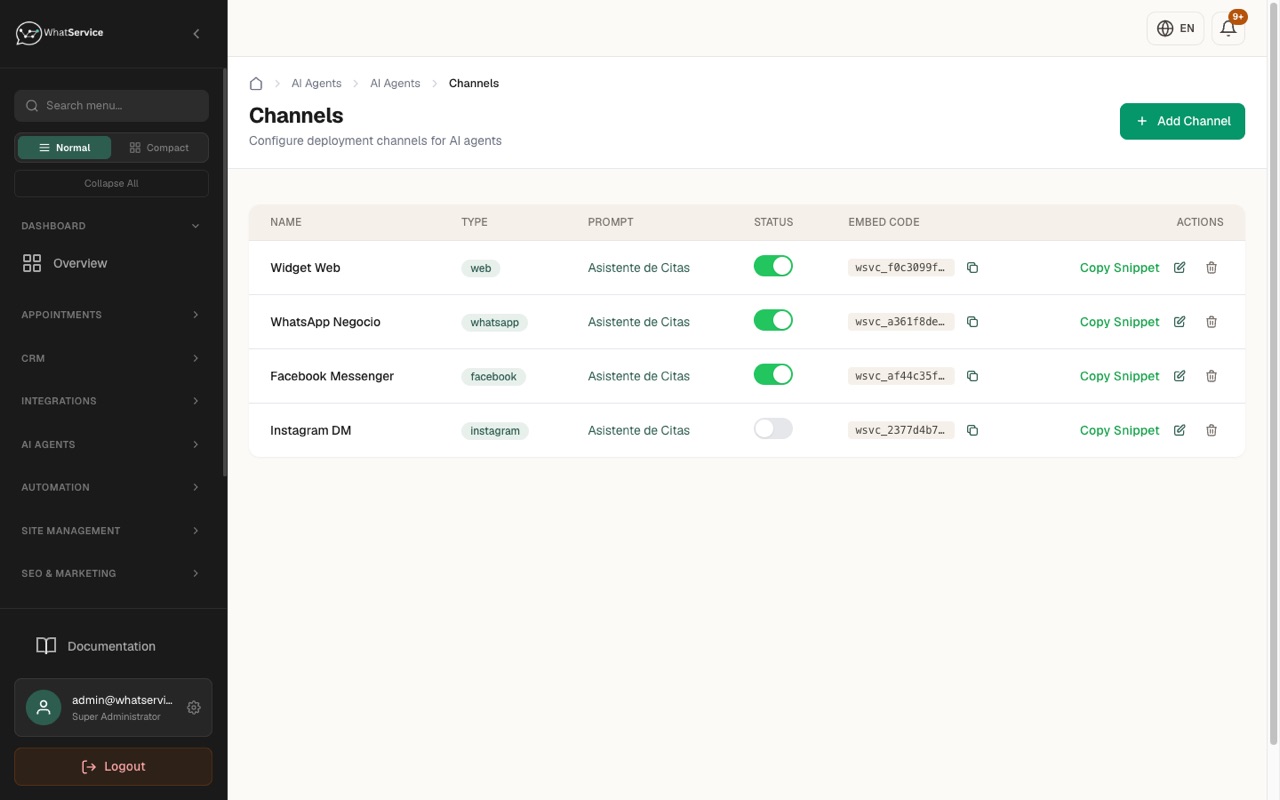Image resolution: width=1280 pixels, height=800 pixels.
Task: Click the whatsapp type badge
Action: pyautogui.click(x=494, y=322)
